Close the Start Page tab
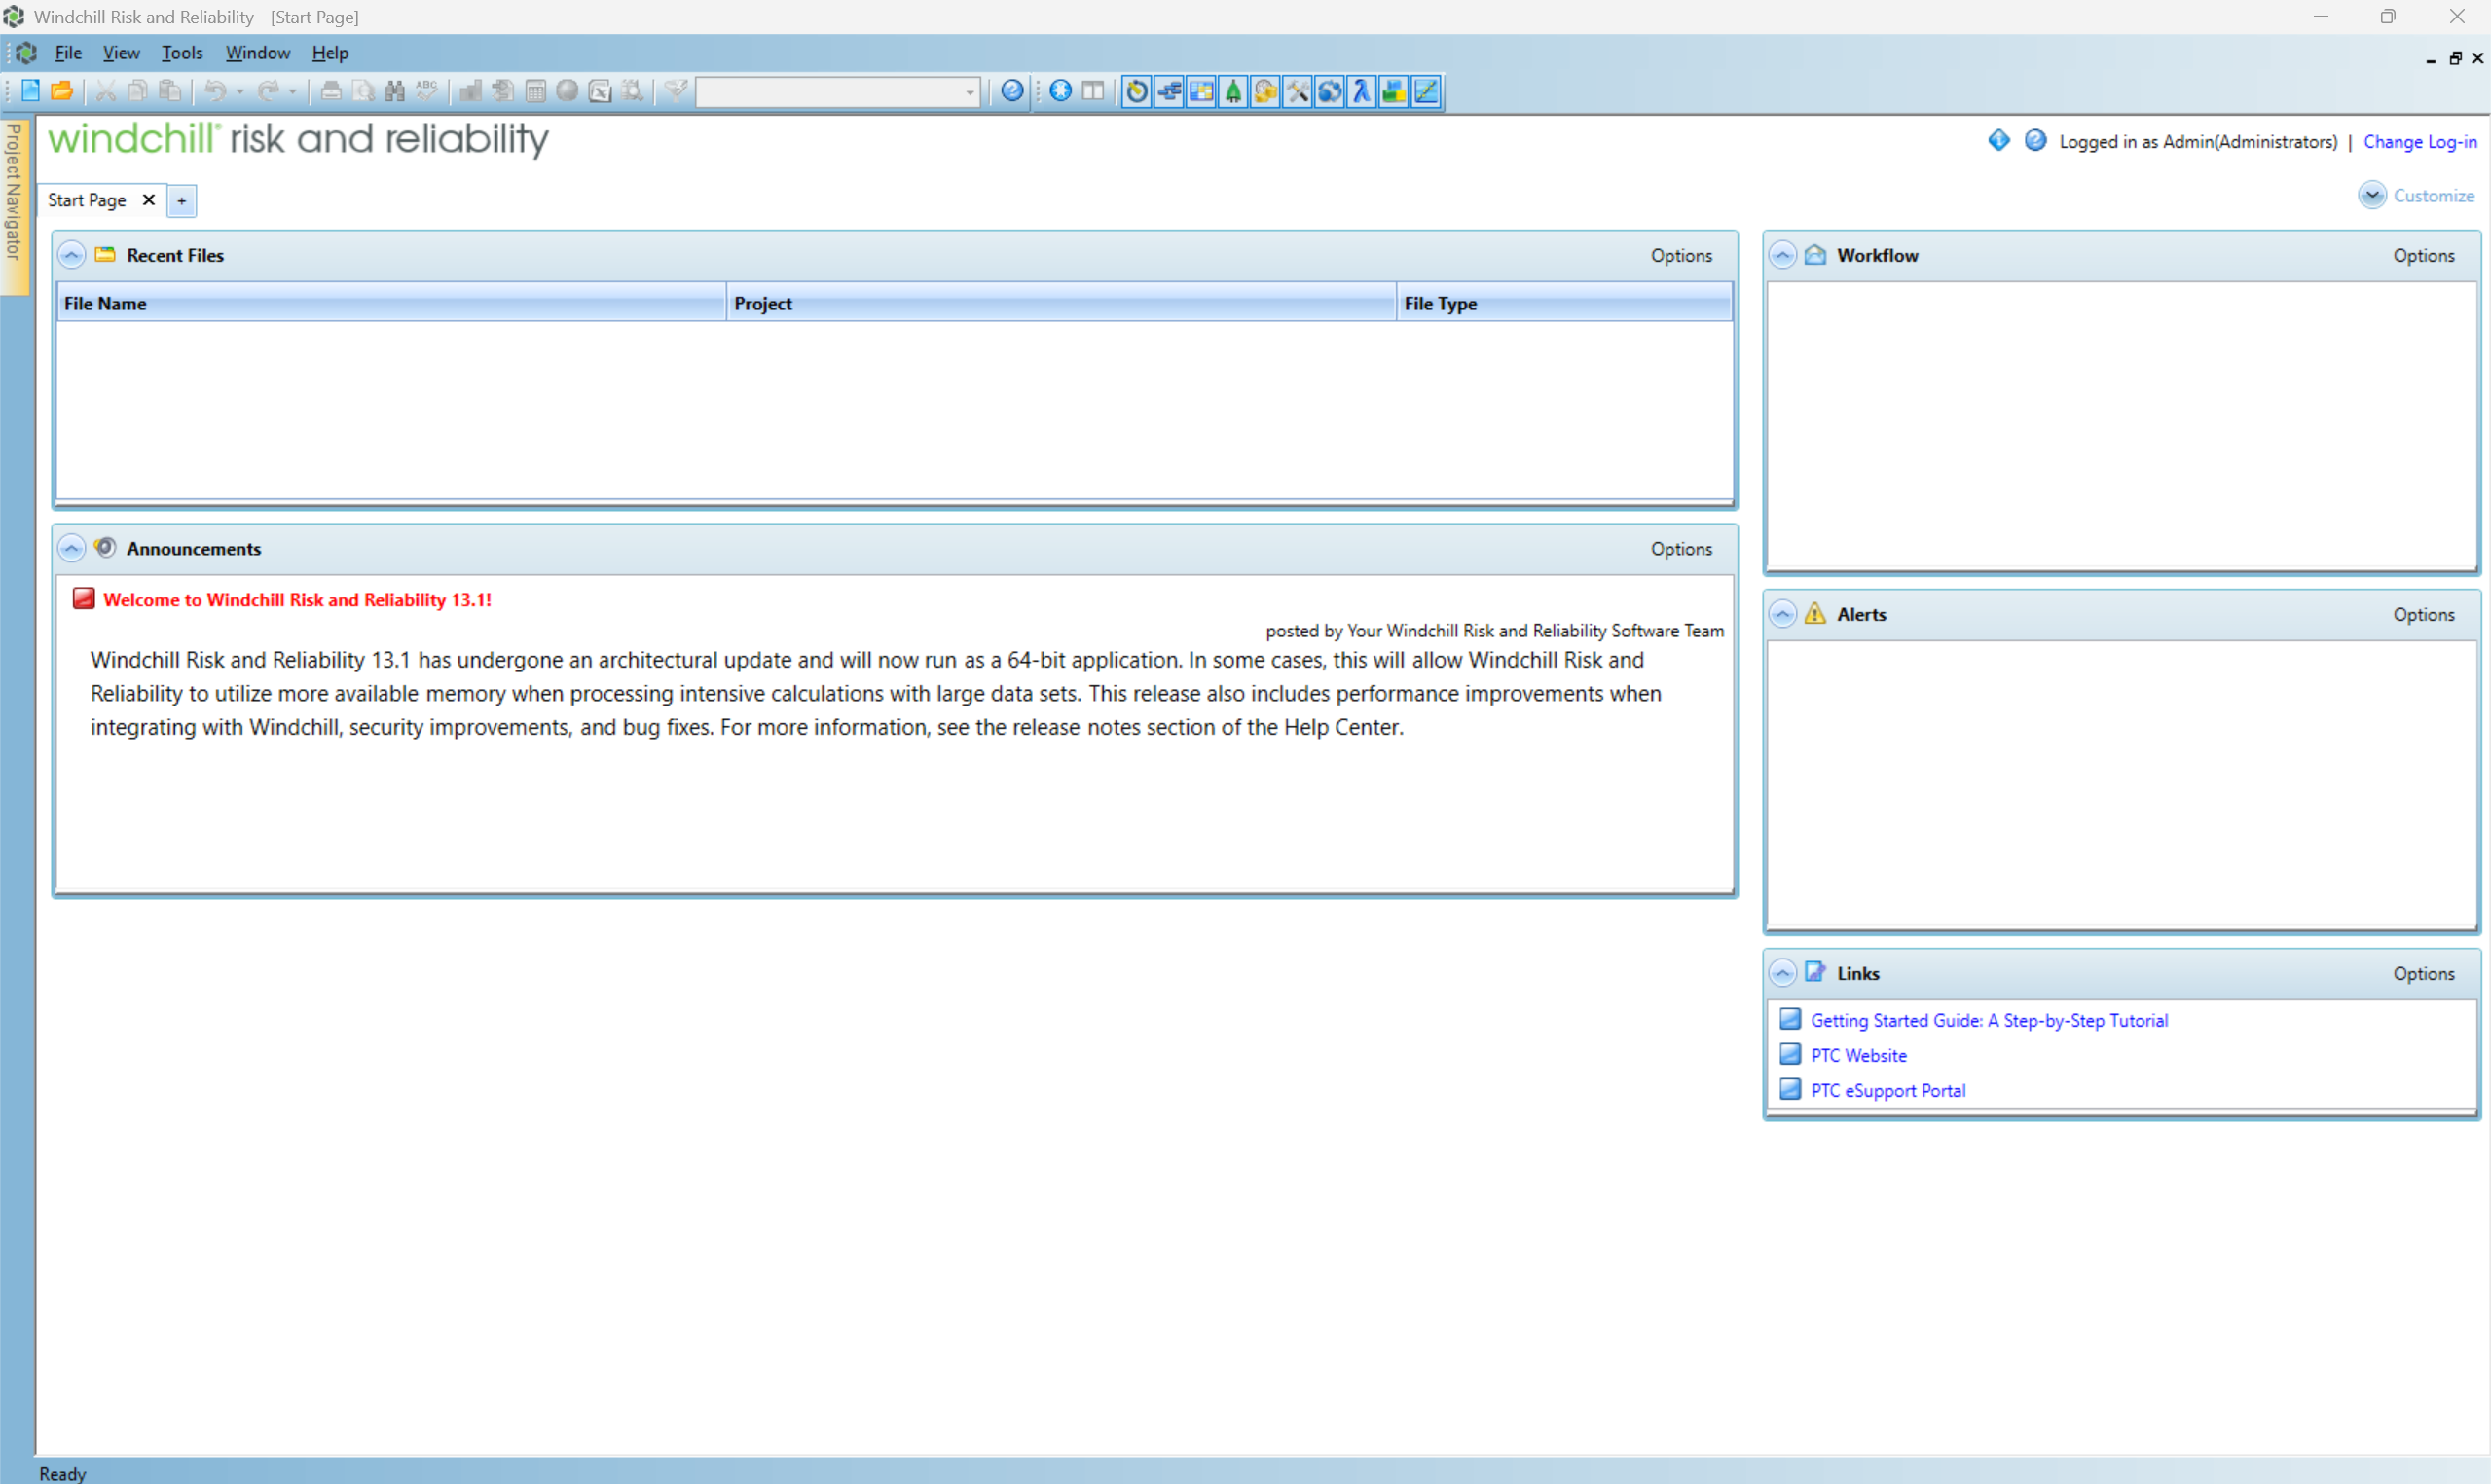Screen dimensions: 2491x1484 [x=148, y=200]
